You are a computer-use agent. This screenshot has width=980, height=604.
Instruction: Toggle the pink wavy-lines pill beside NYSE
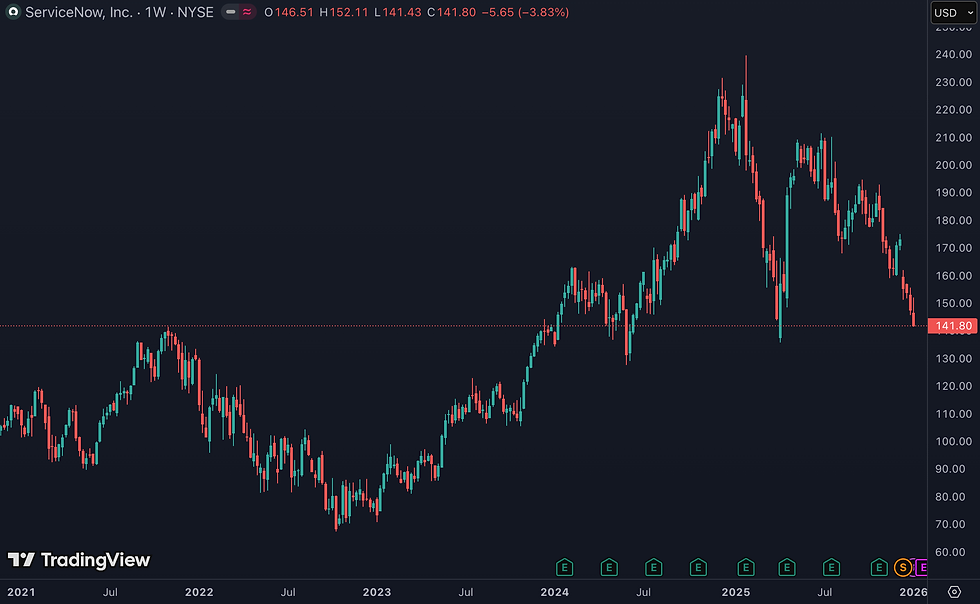point(248,12)
